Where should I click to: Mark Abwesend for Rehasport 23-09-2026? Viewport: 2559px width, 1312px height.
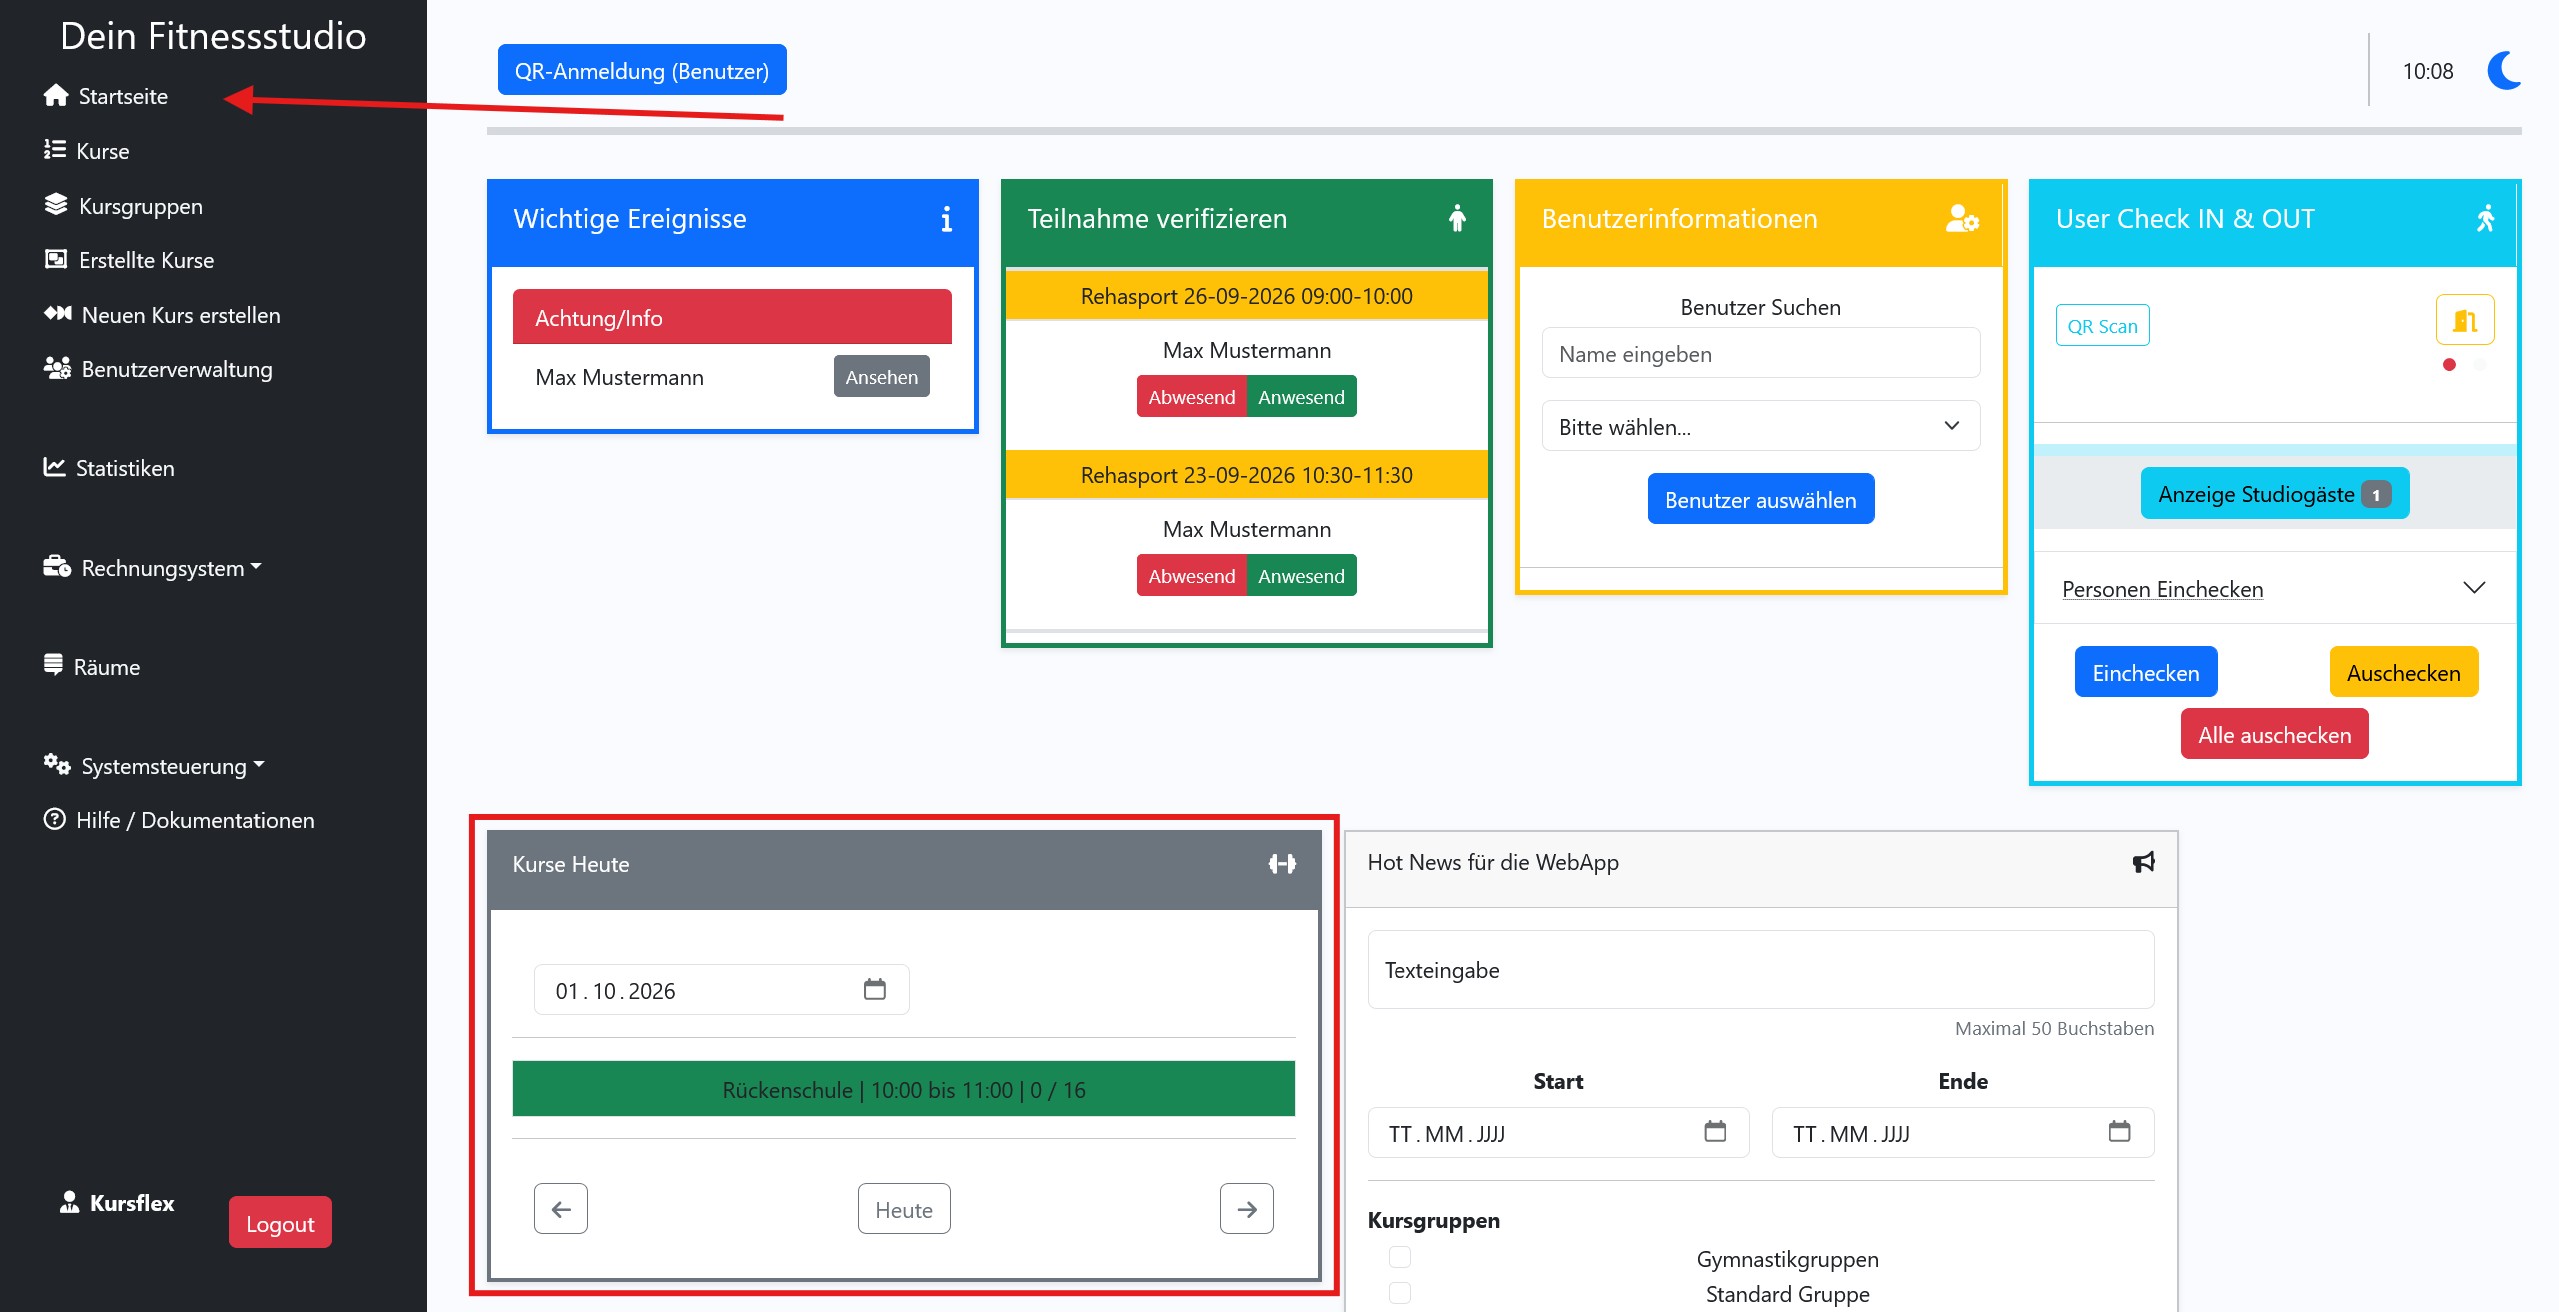(1192, 575)
